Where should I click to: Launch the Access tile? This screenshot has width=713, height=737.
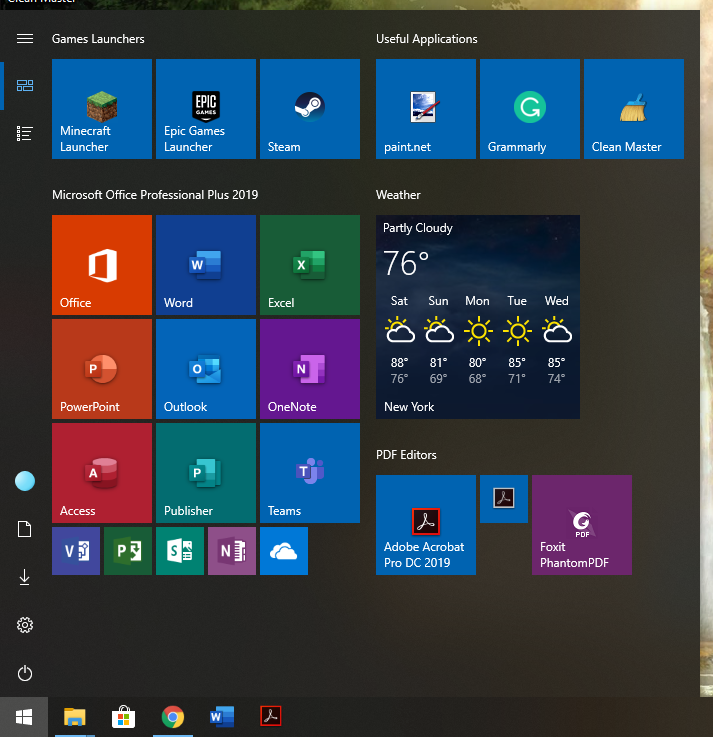102,473
